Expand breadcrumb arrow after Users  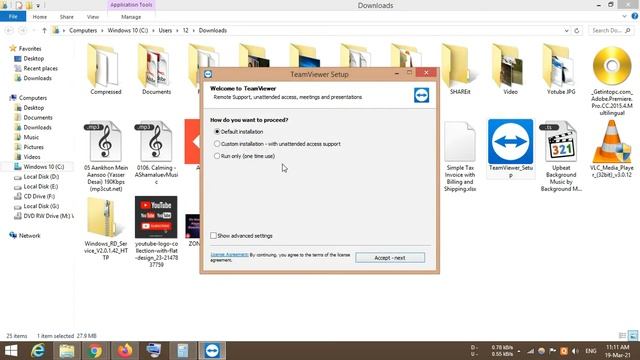(177, 31)
